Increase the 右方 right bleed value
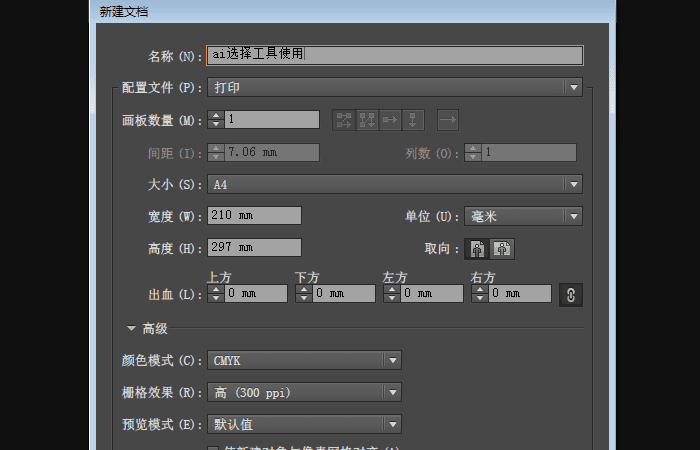Image resolution: width=700 pixels, height=450 pixels. (x=480, y=289)
